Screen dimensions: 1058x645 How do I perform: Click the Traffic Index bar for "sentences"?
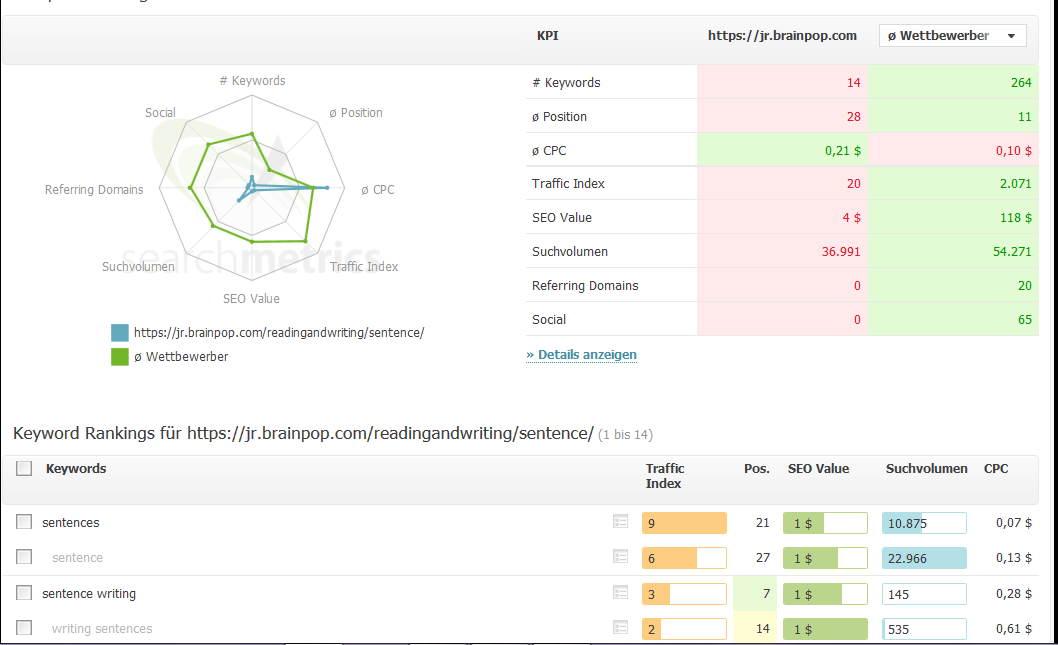(x=684, y=522)
